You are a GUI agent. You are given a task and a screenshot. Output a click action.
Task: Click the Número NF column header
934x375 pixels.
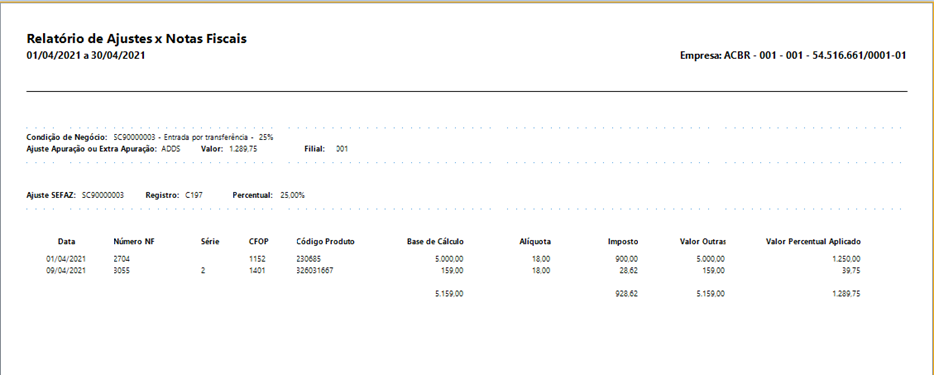[134, 242]
